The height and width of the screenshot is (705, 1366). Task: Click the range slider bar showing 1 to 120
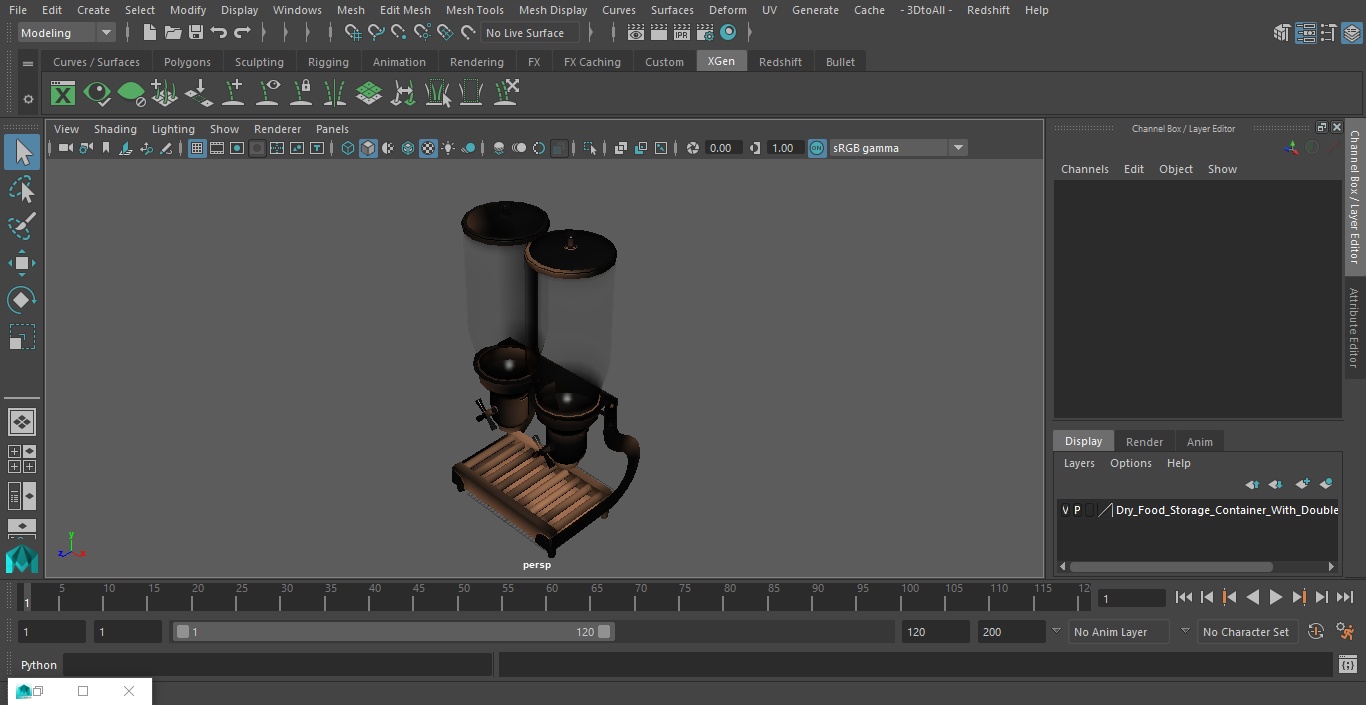(393, 632)
